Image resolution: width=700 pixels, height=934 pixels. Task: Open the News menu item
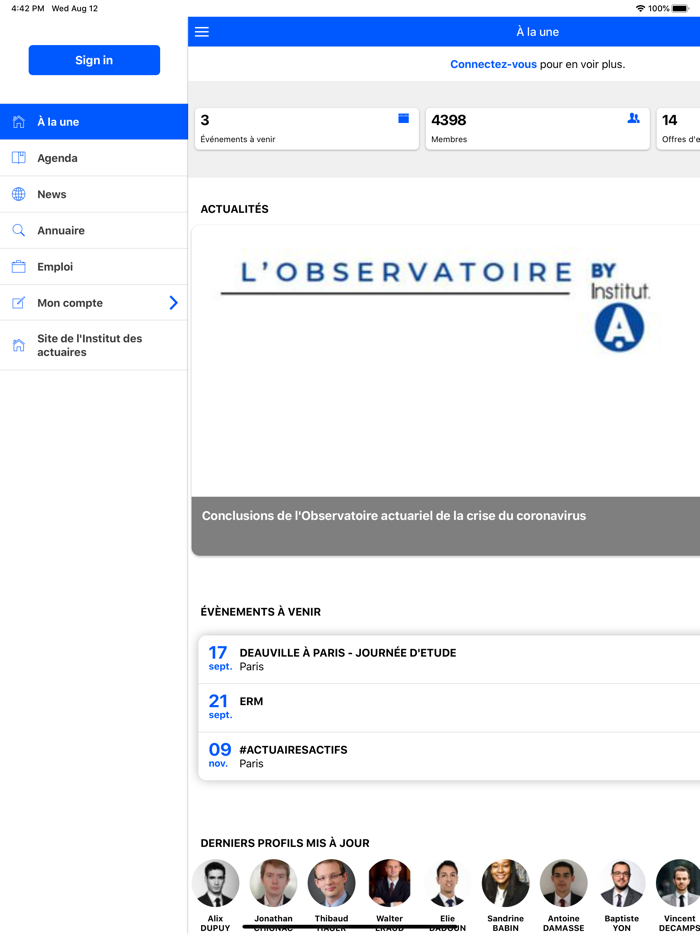94,195
